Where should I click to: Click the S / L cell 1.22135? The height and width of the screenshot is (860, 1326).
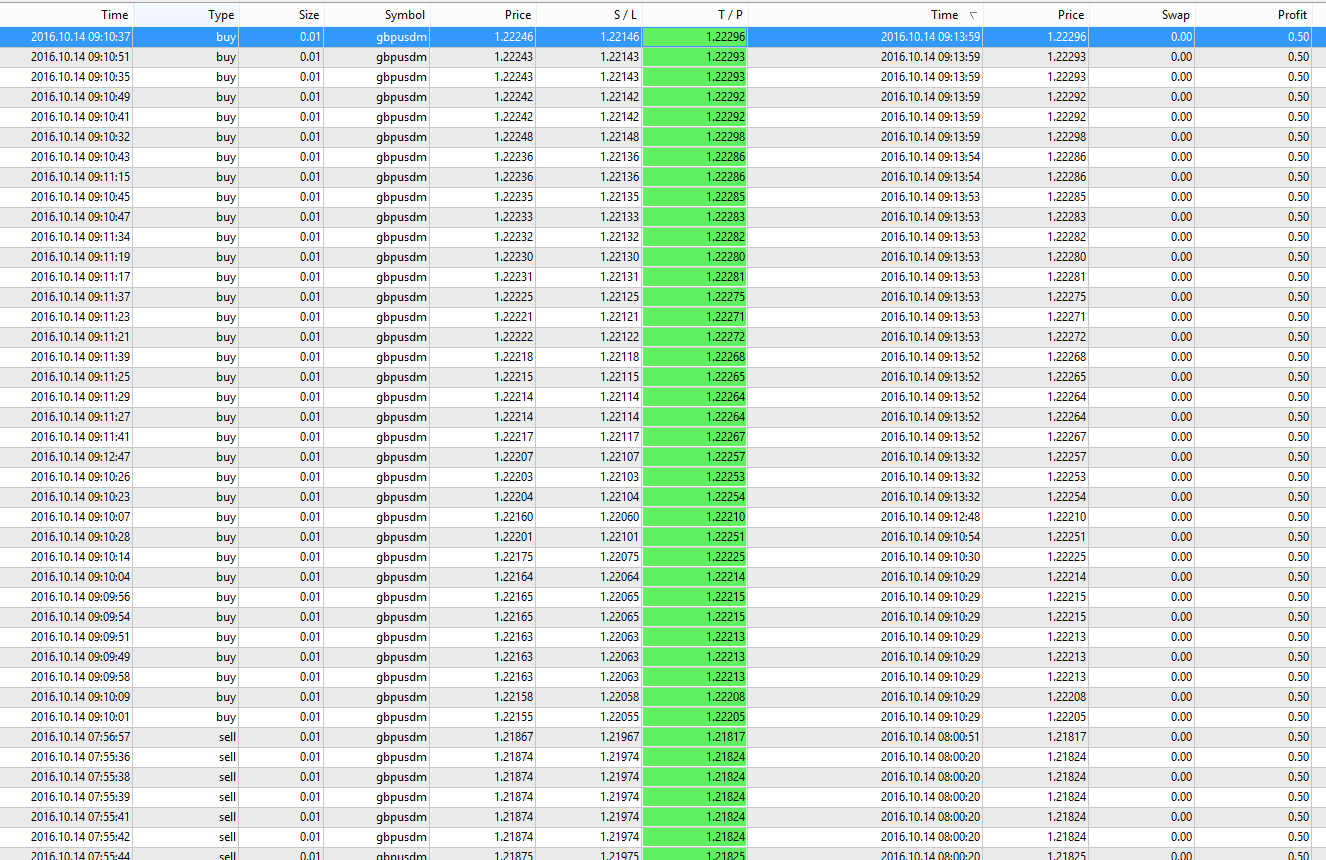click(x=619, y=197)
